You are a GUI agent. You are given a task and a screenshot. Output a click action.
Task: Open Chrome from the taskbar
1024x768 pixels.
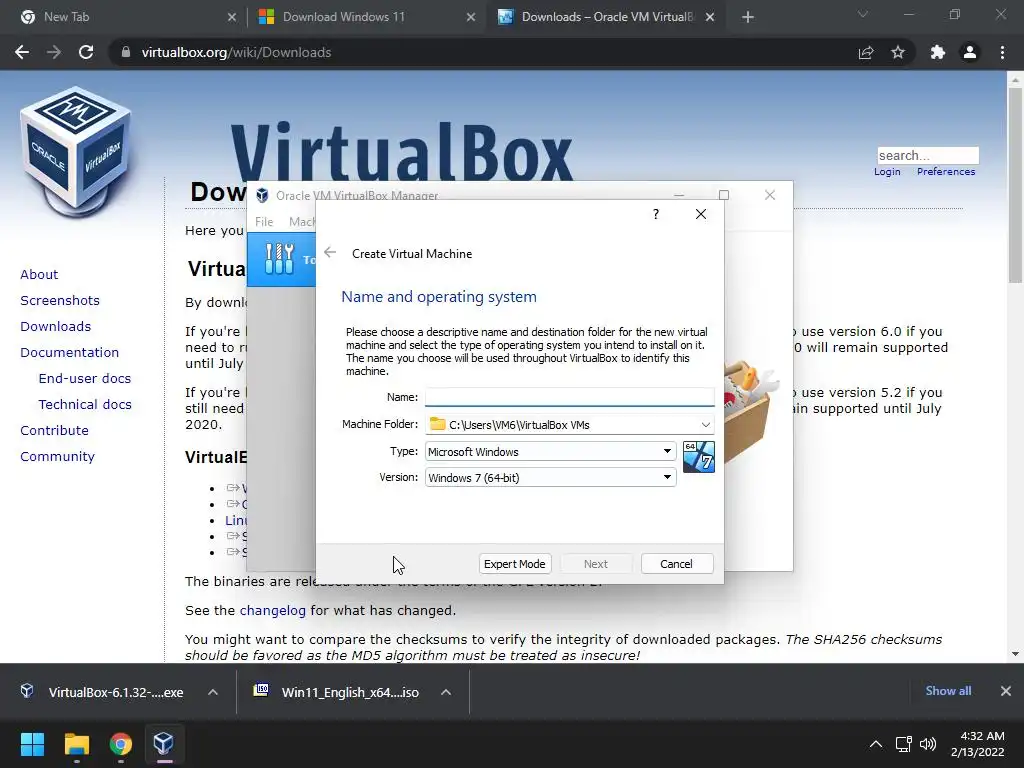click(x=120, y=744)
